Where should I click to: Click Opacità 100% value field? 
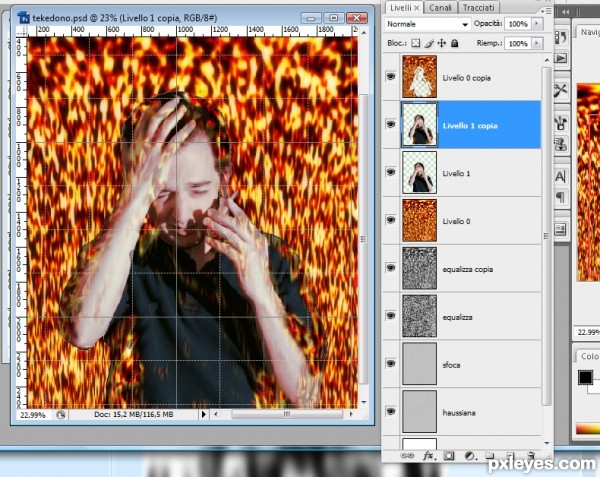[518, 24]
